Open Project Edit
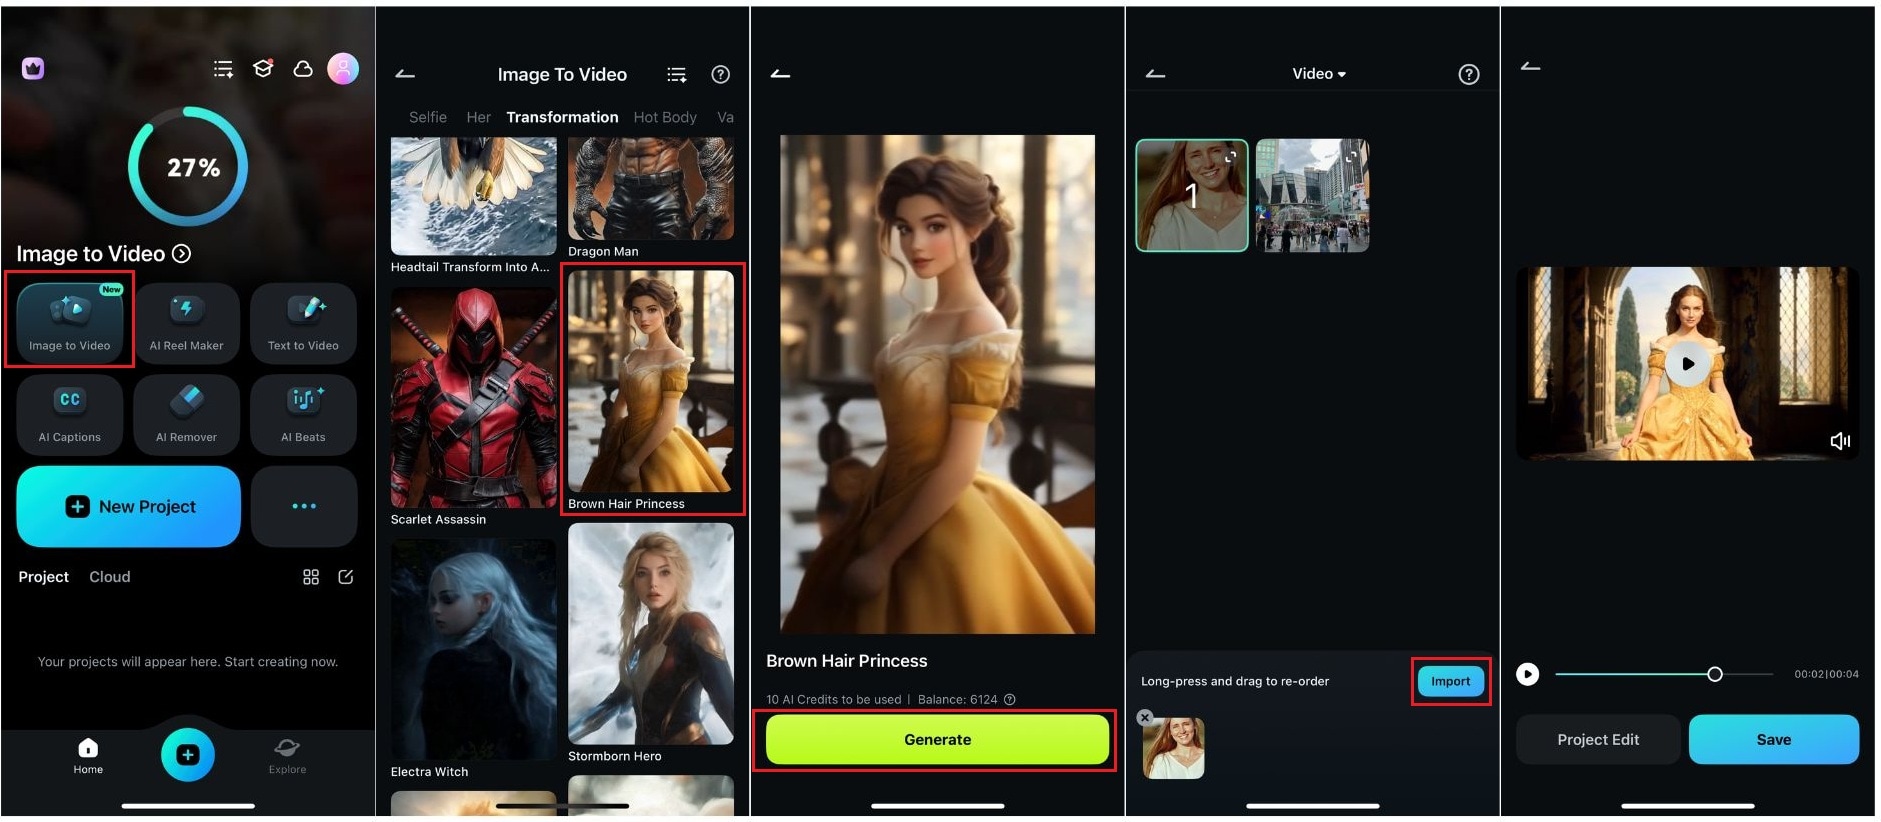Screen dimensions: 1881x822 pos(1598,740)
